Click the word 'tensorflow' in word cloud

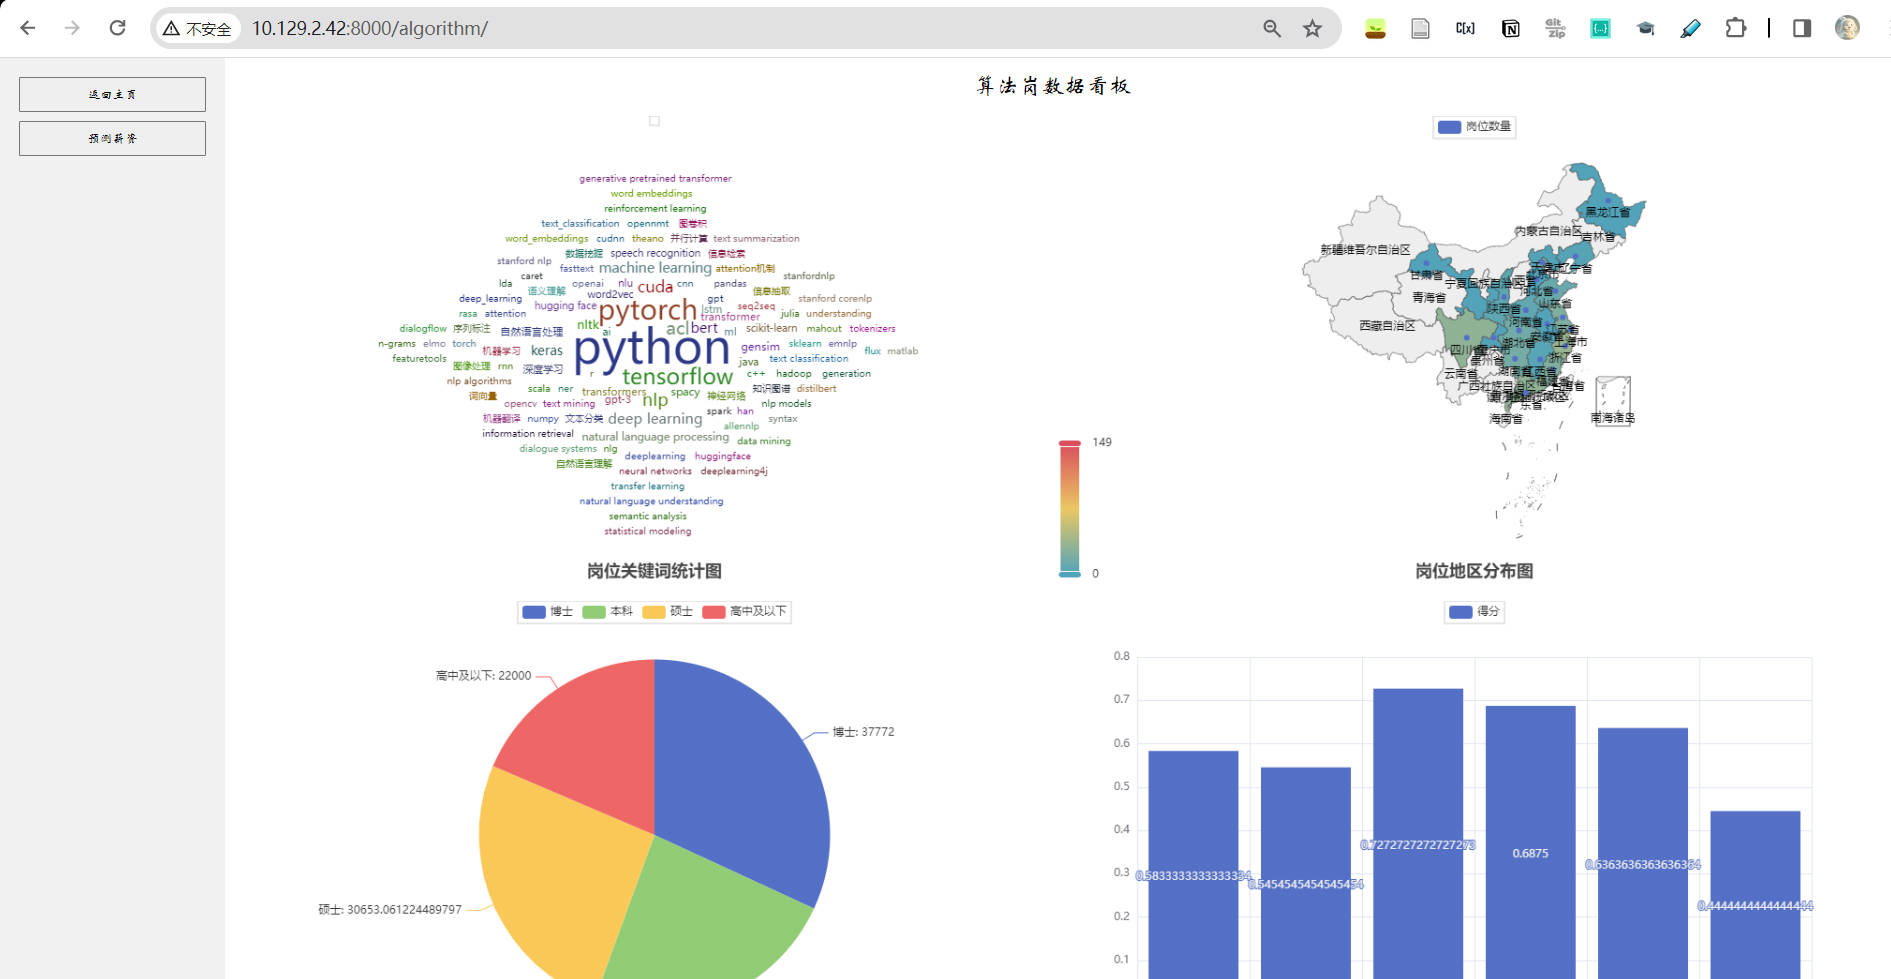[677, 376]
